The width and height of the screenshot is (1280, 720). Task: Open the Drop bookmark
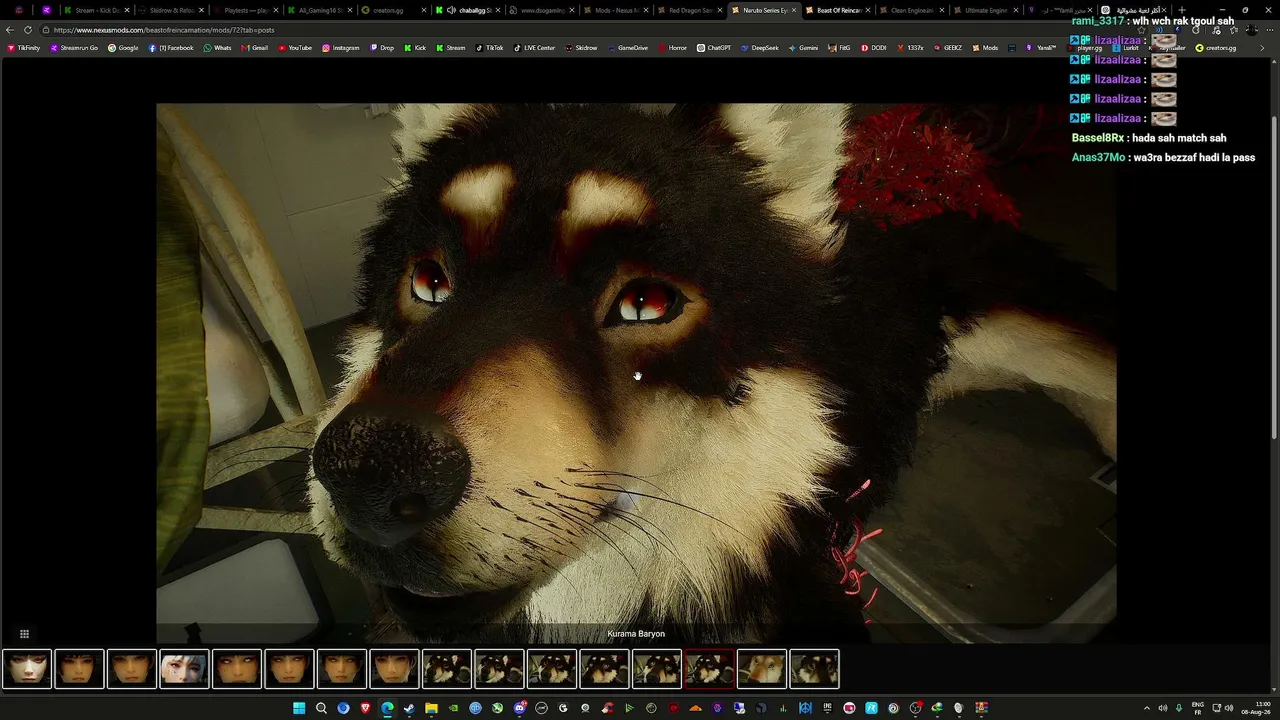381,48
